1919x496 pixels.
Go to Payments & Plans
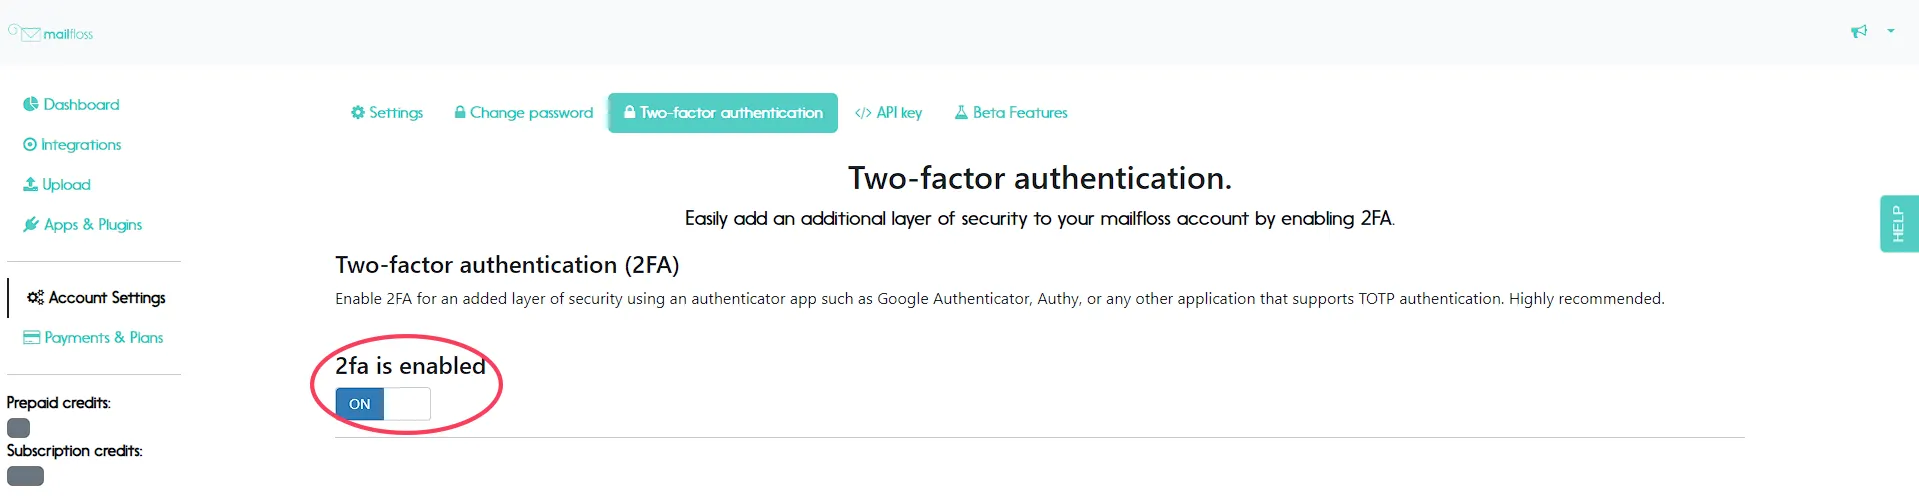pos(93,337)
